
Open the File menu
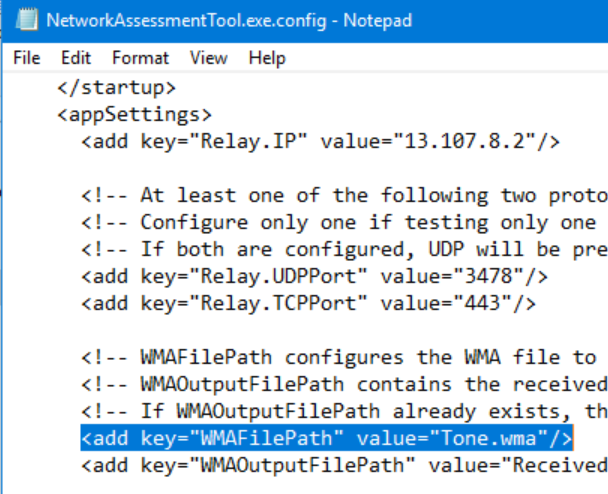coord(27,58)
